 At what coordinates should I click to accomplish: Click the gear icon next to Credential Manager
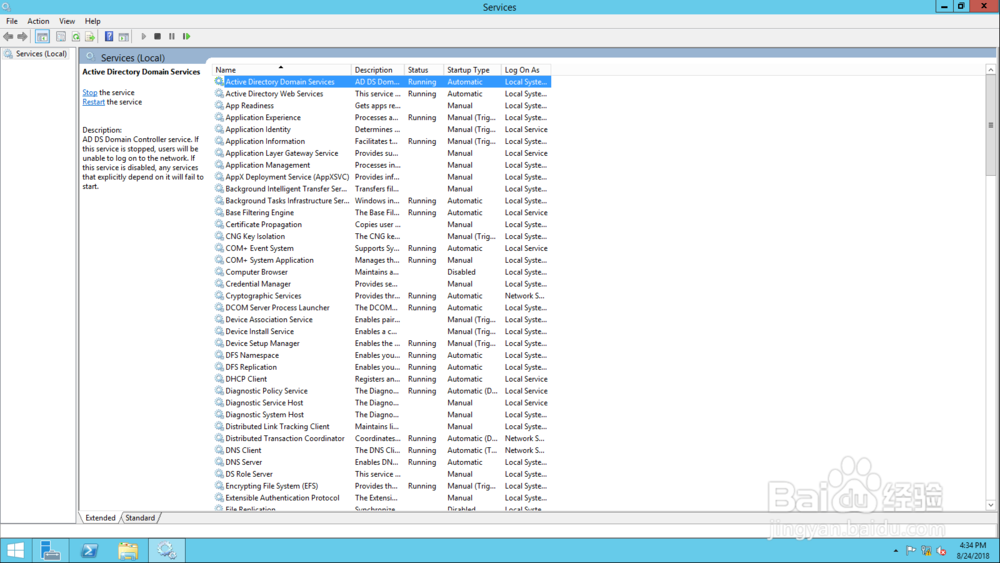click(219, 284)
